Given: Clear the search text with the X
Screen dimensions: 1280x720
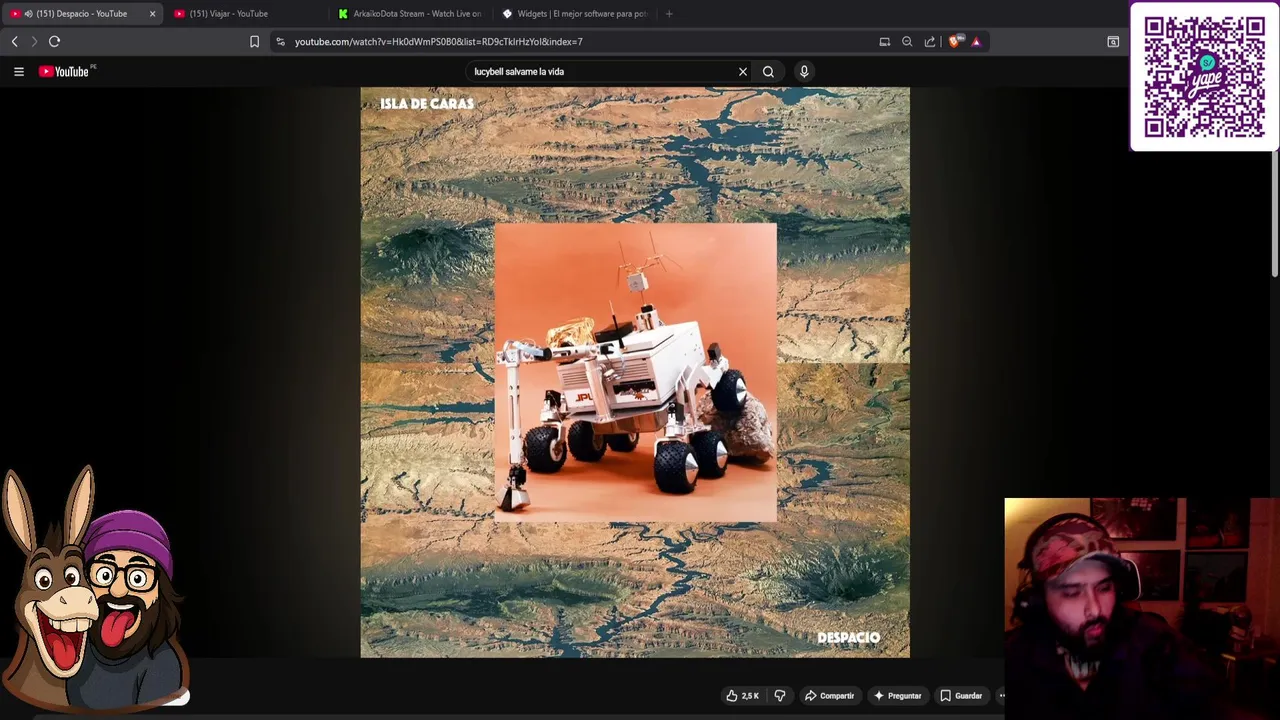Looking at the screenshot, I should coord(743,71).
